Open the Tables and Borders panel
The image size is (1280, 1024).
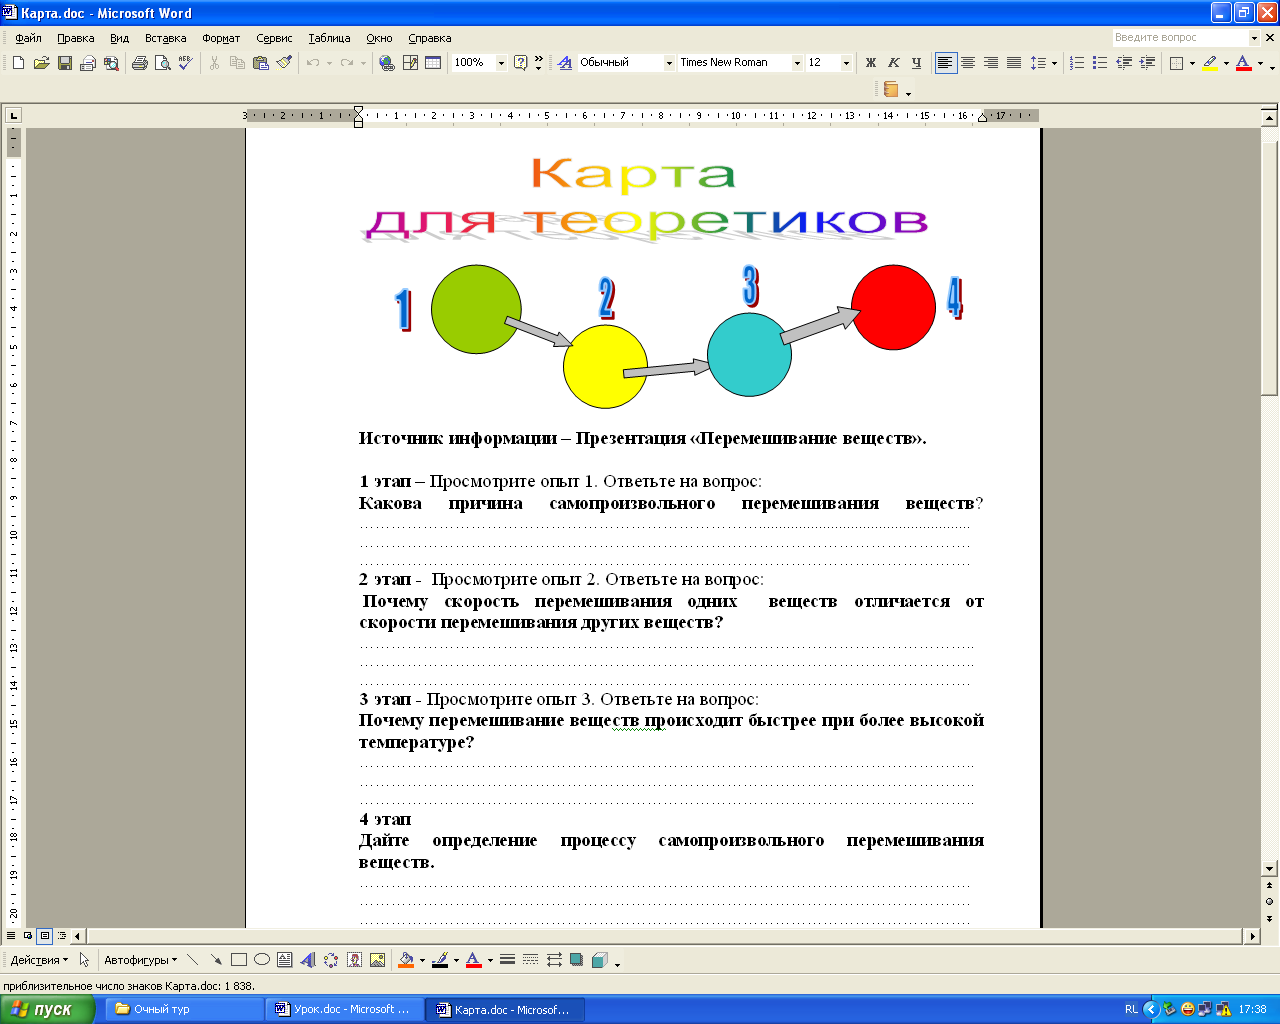pyautogui.click(x=410, y=63)
